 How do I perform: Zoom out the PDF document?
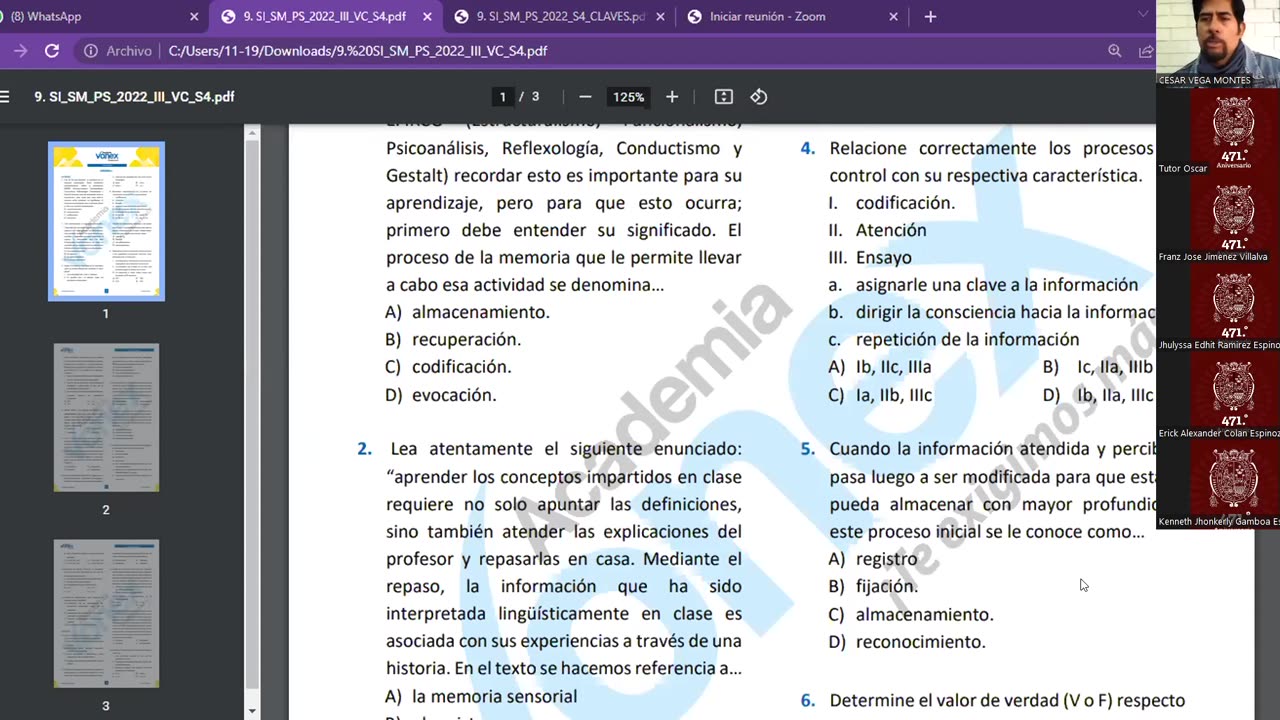(585, 97)
